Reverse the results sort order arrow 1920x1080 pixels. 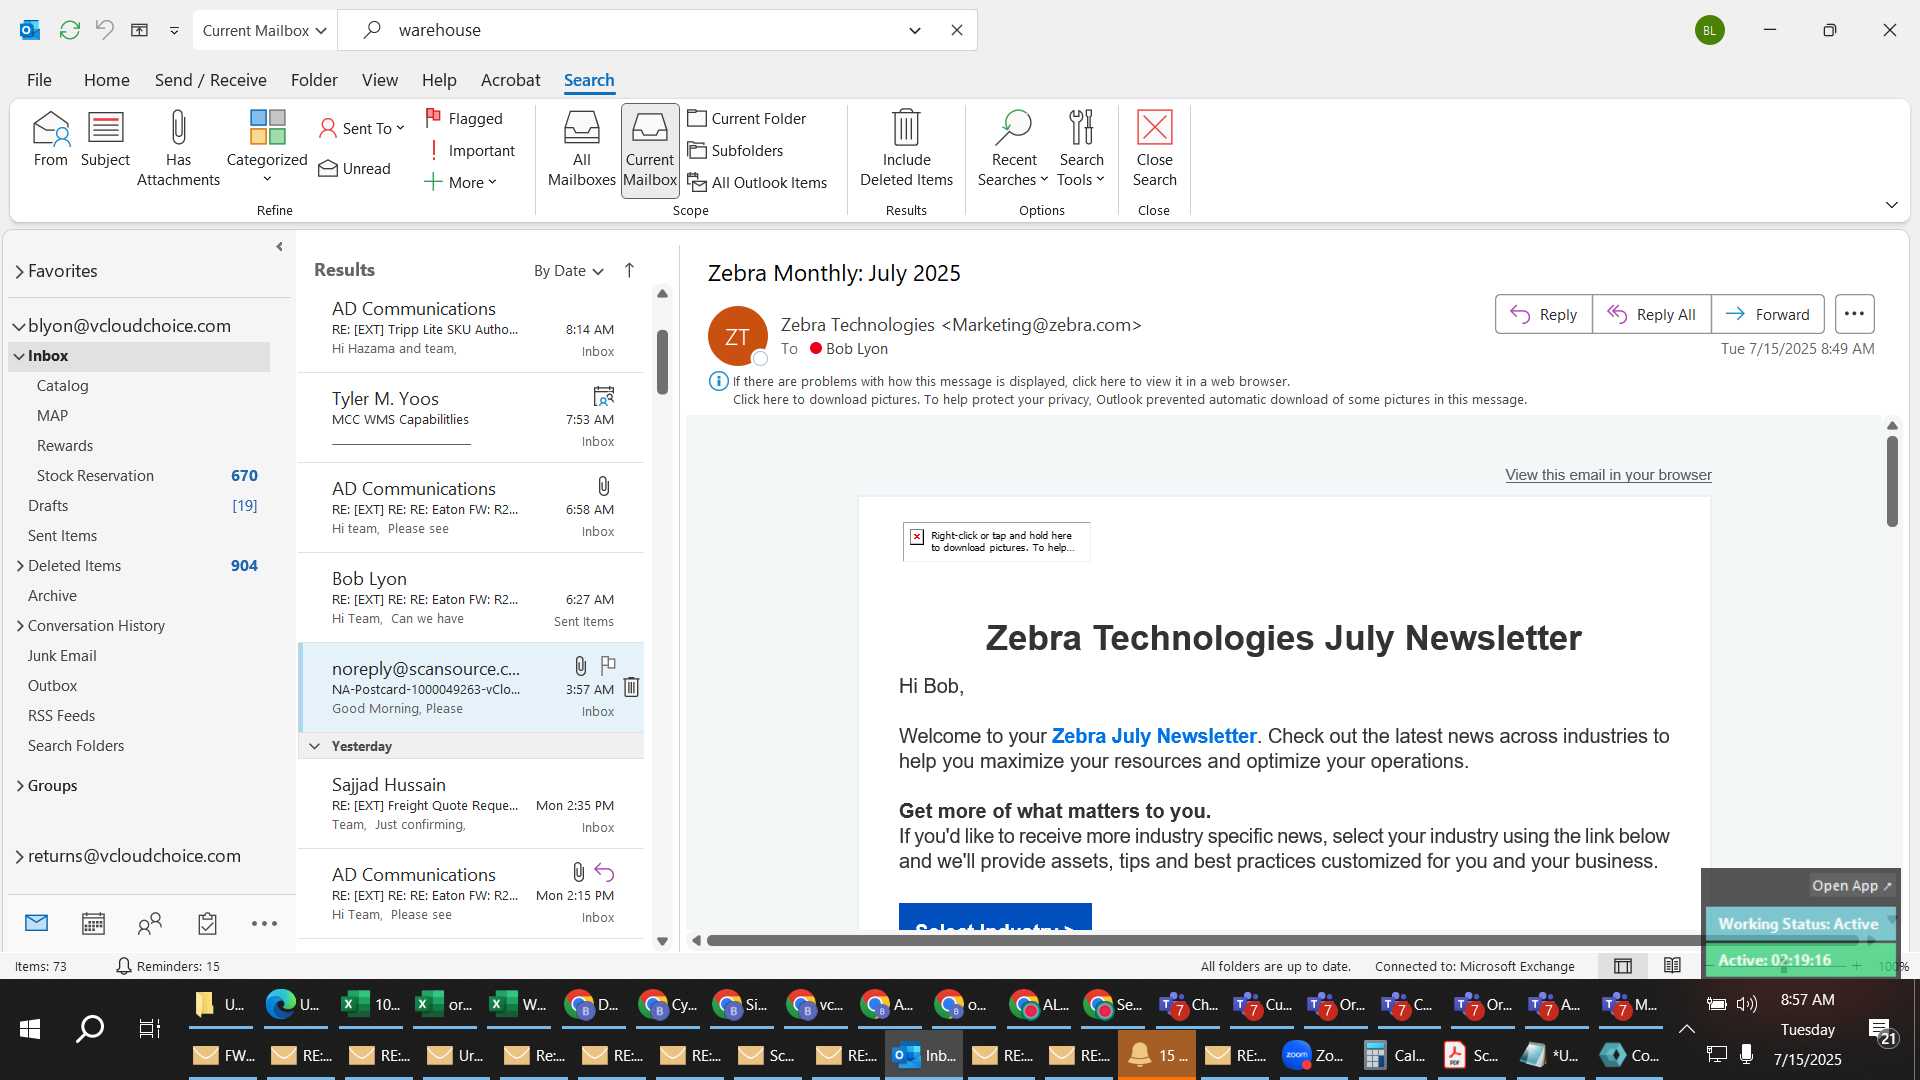(629, 271)
